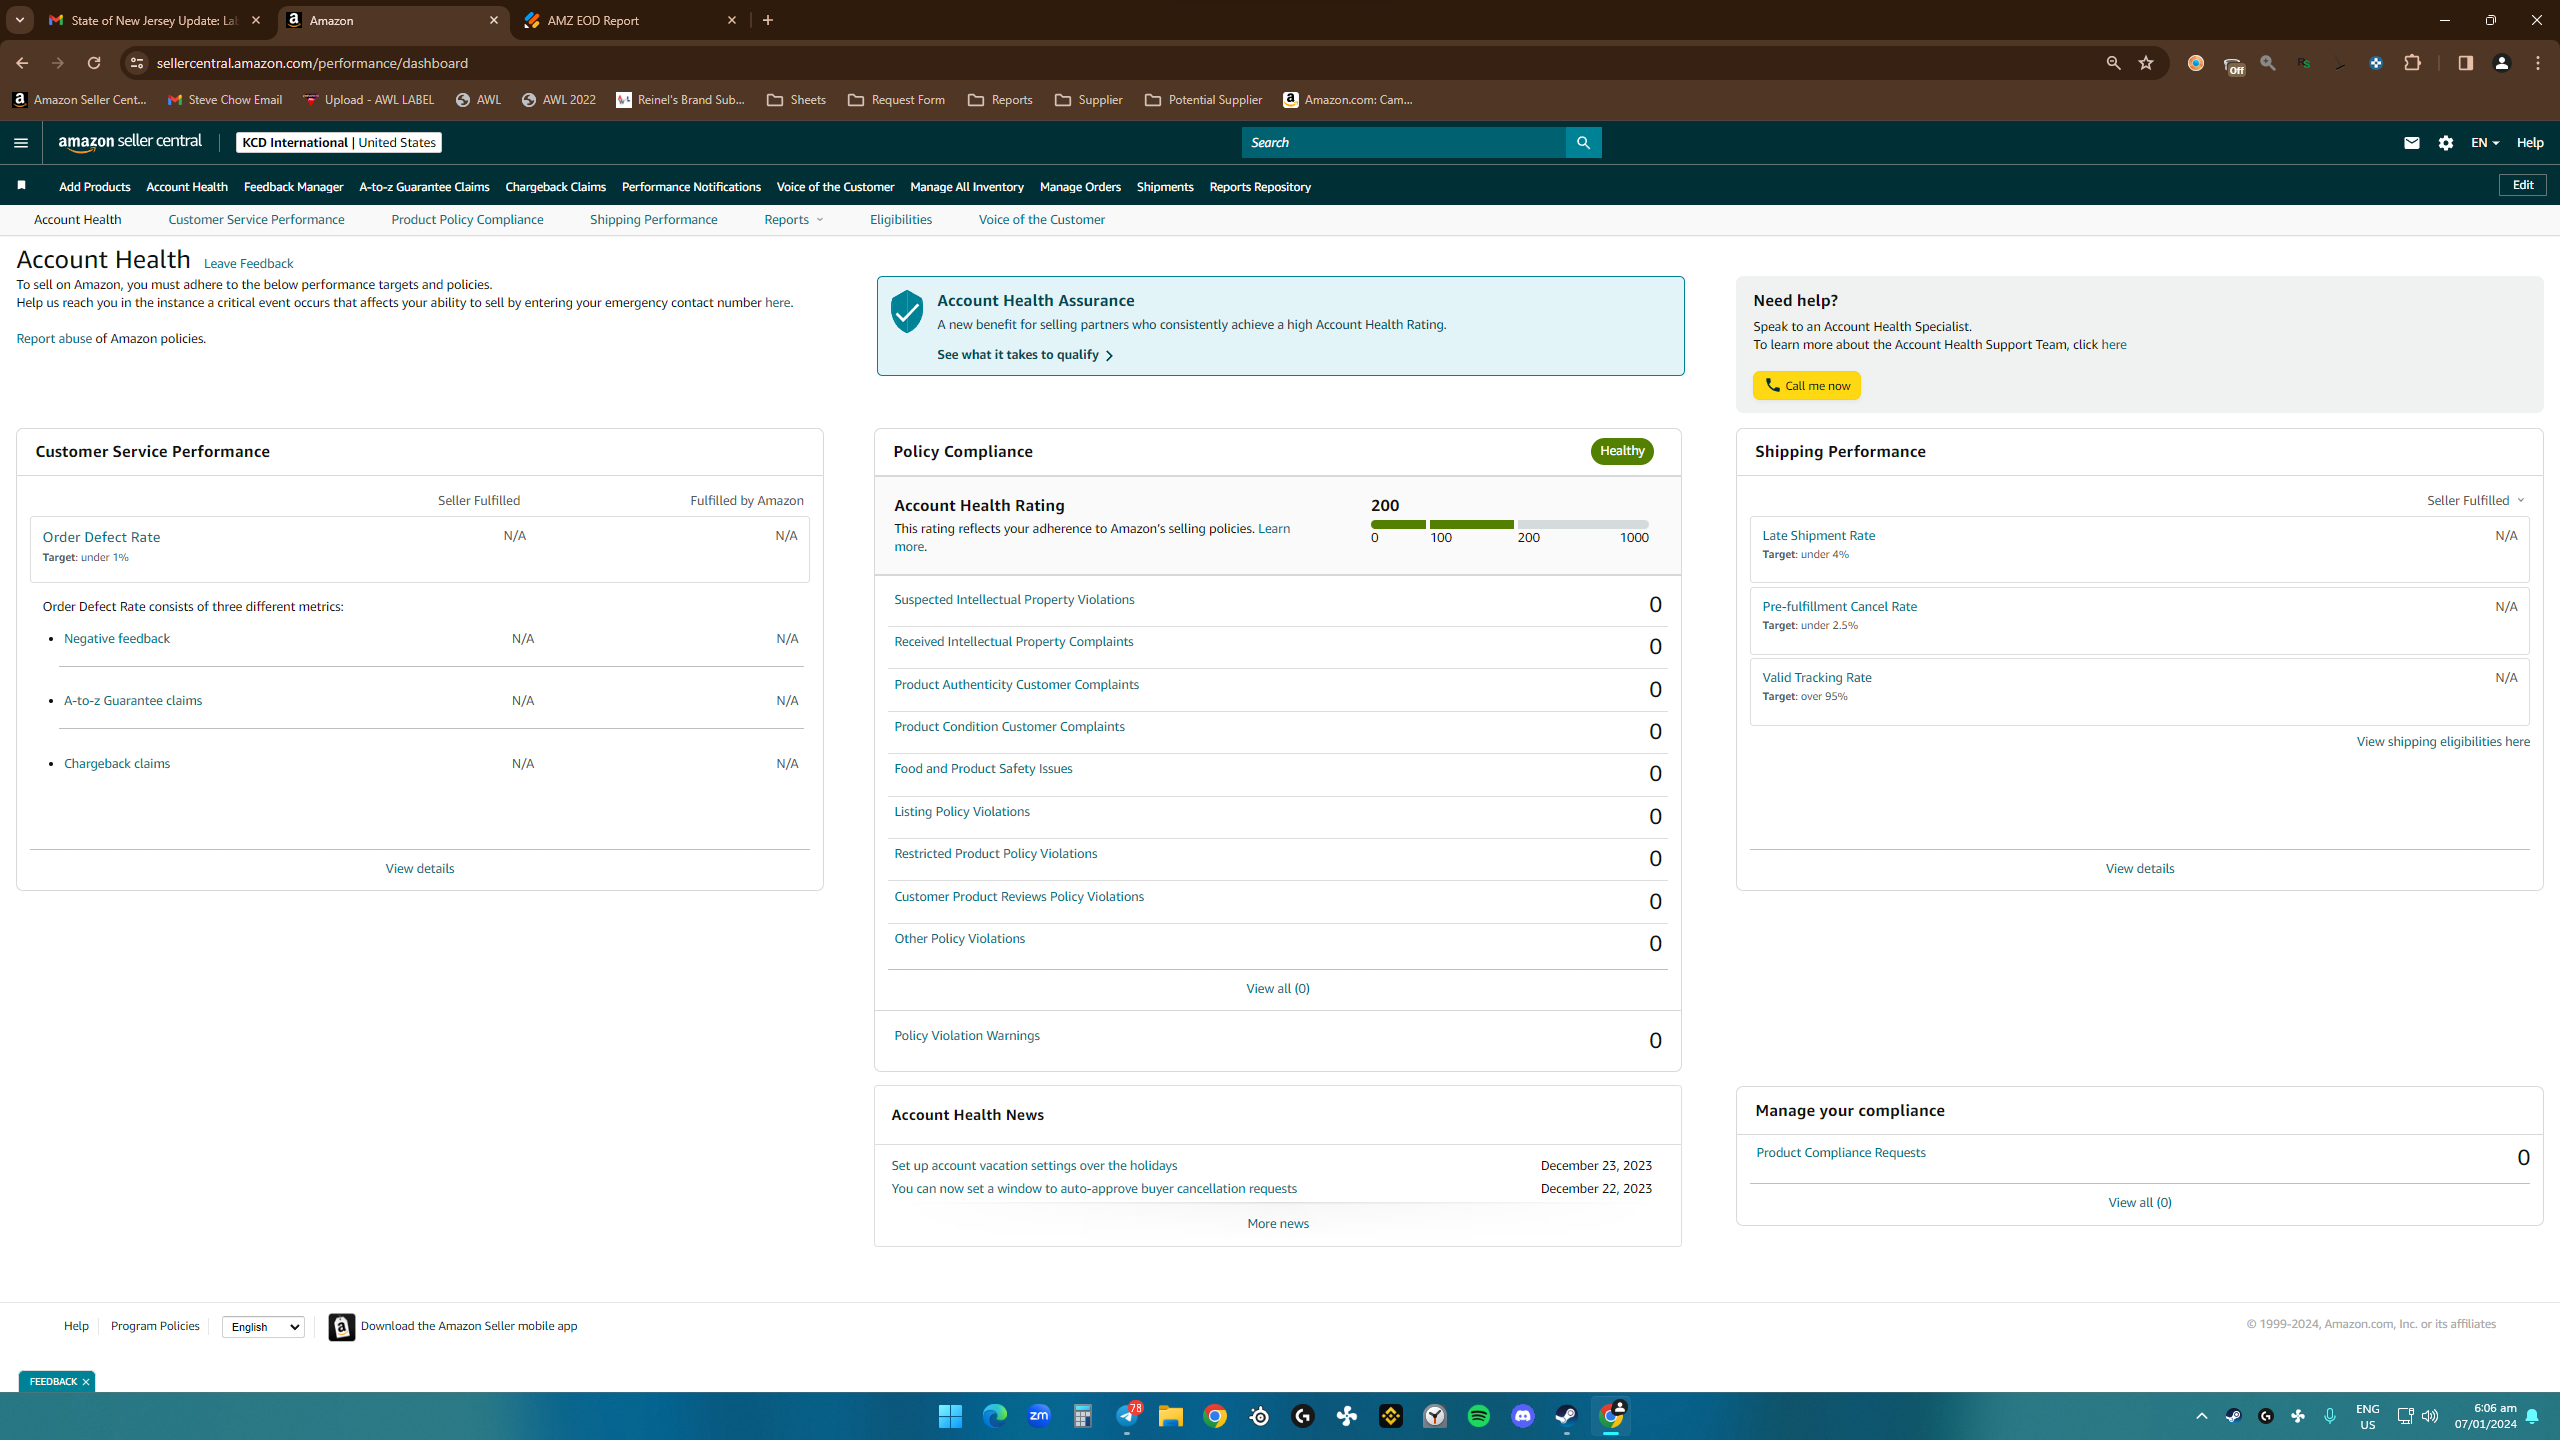2560x1440 pixels.
Task: Switch to the State of New Jersey Gmail tab
Action: point(155,20)
